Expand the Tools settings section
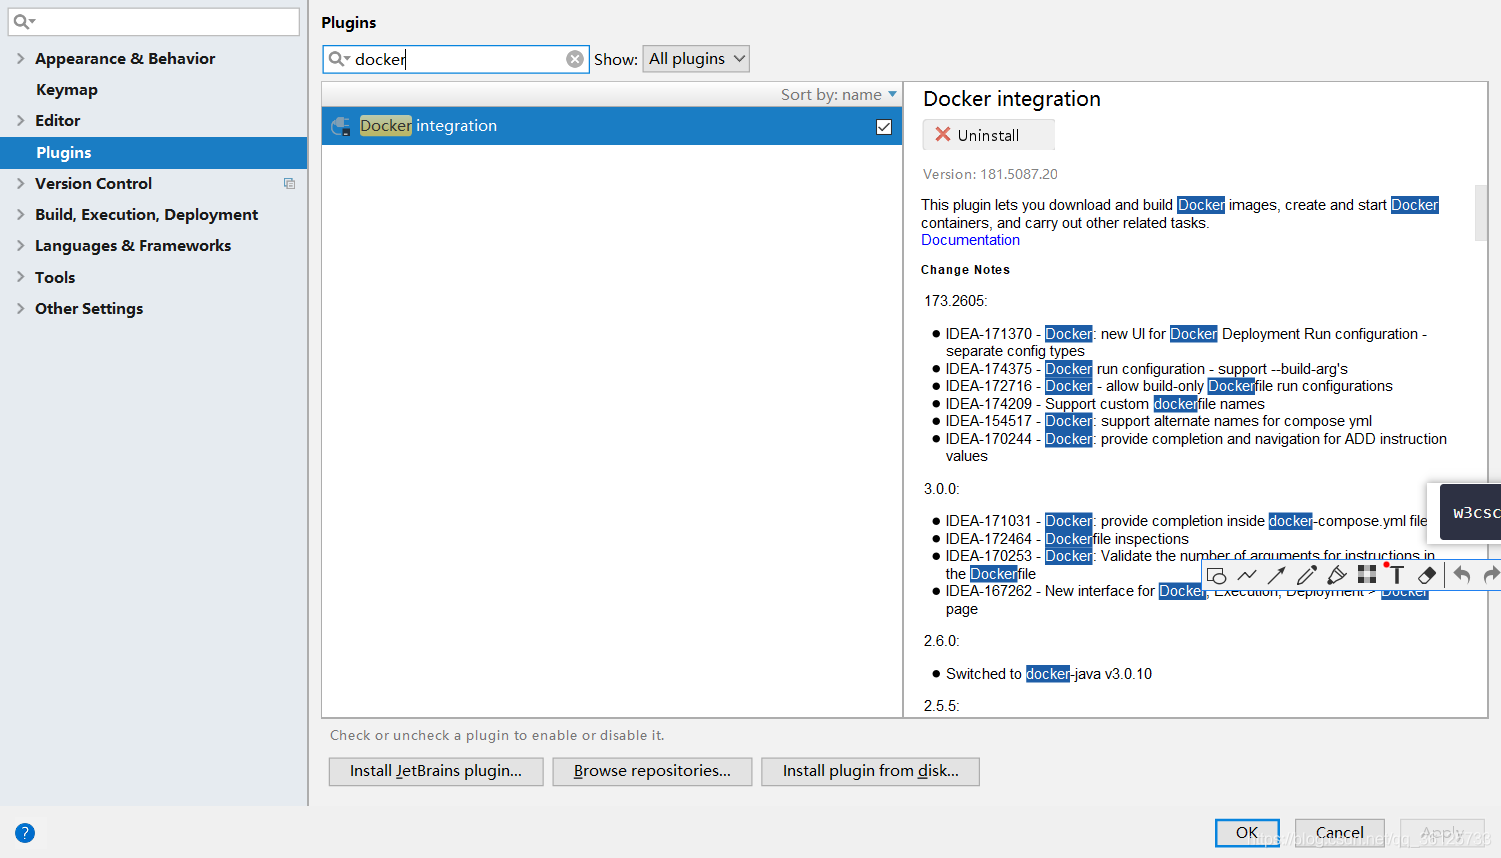This screenshot has height=858, width=1501. (20, 277)
